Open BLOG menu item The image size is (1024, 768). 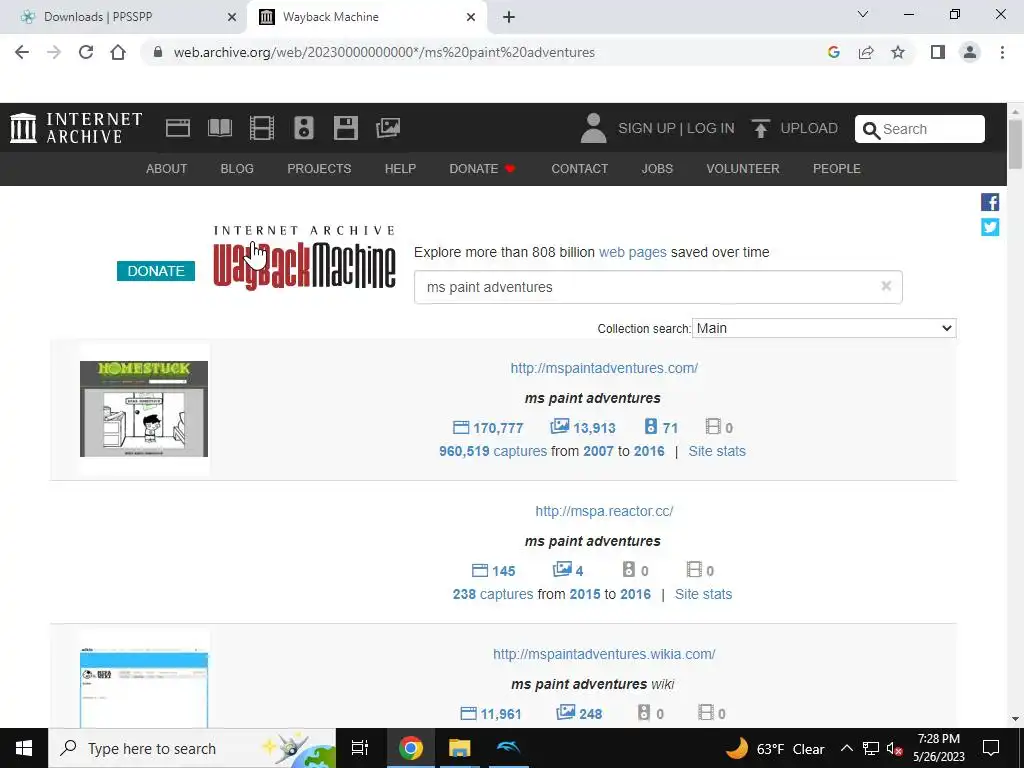[237, 168]
